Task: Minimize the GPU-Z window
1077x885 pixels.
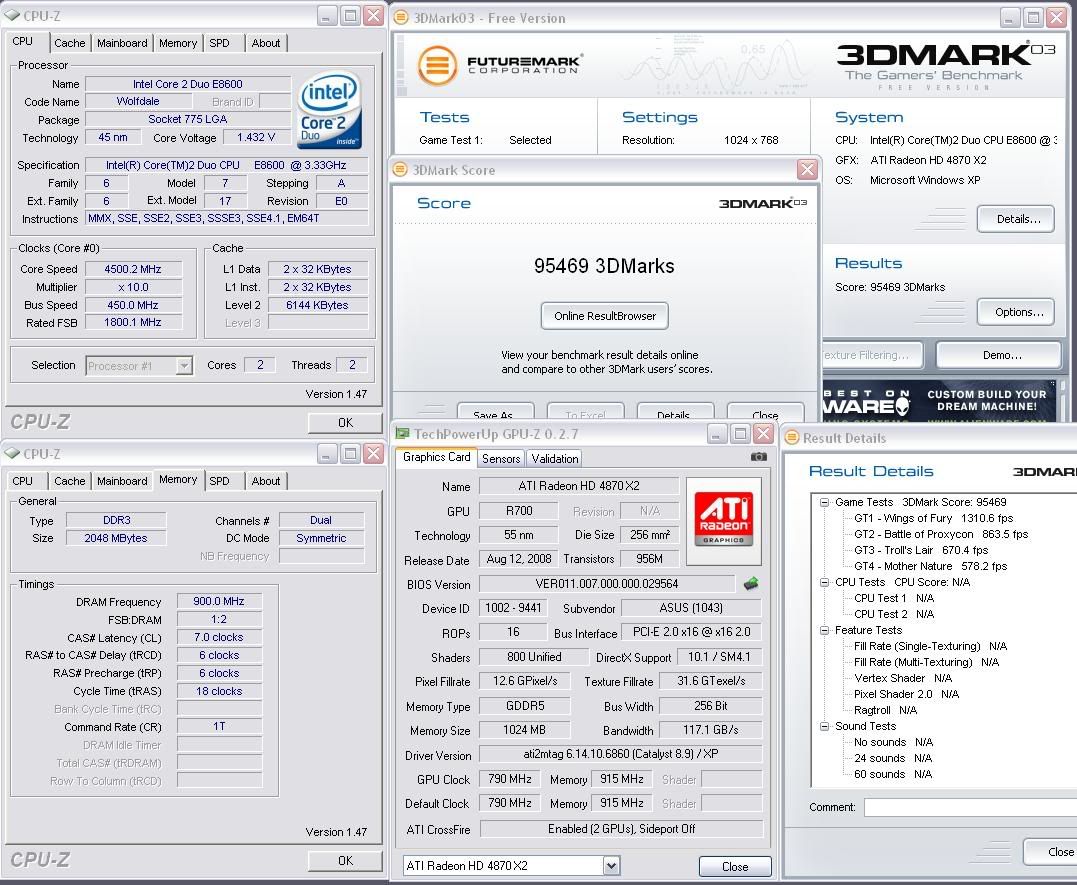Action: 716,434
